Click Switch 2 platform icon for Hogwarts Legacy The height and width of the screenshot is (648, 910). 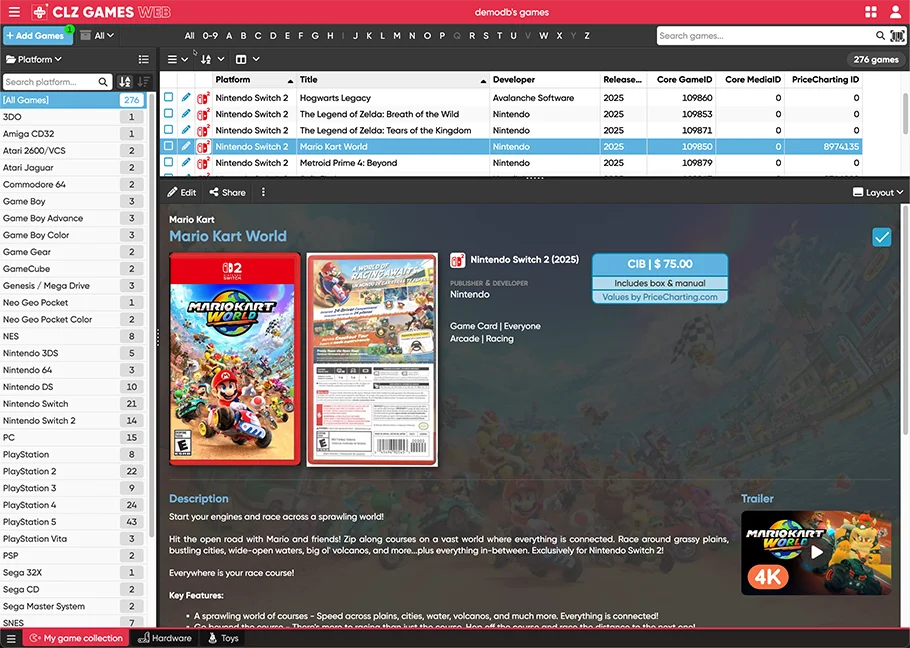203,98
